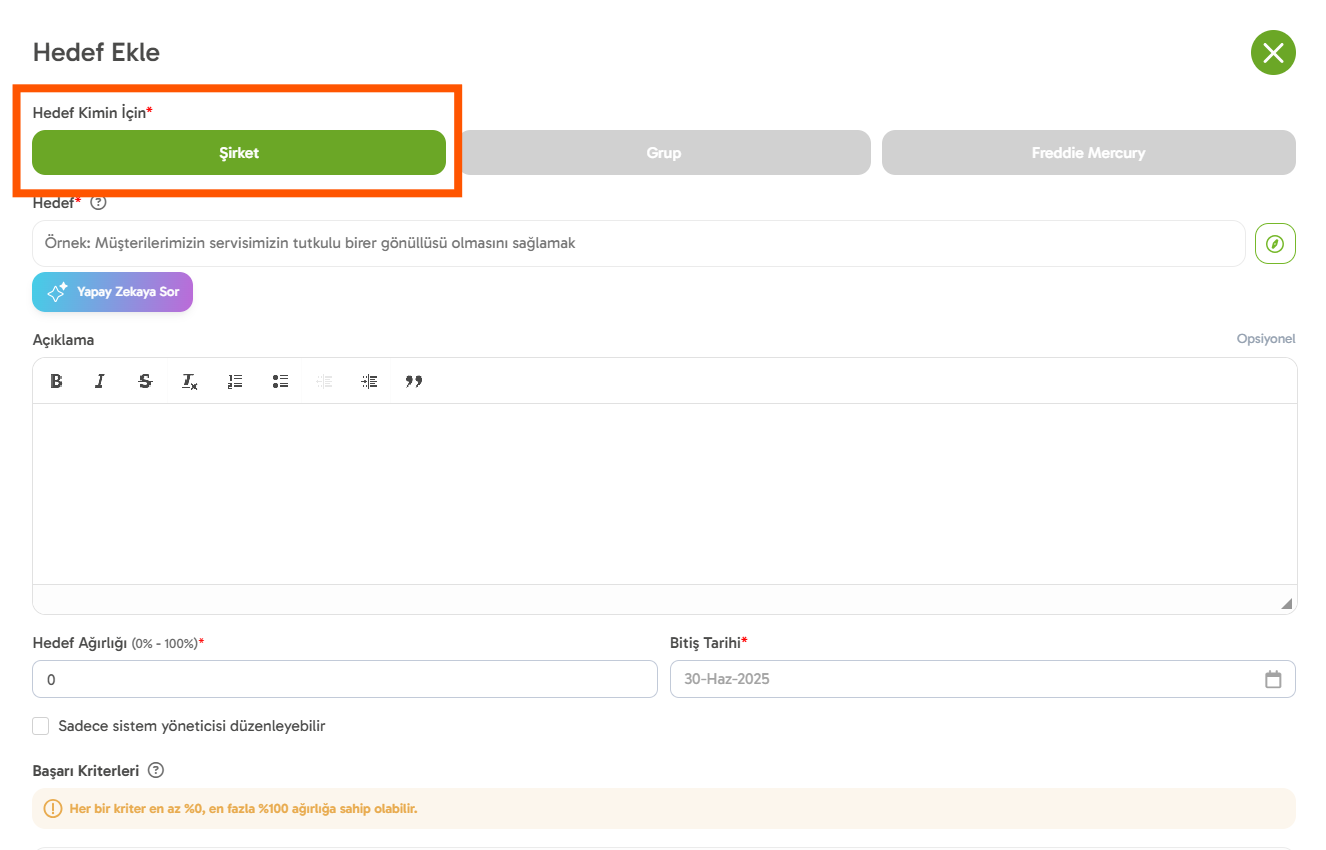Screen dimensions: 1326x850
Task: Clear text formatting in the editor
Action: (x=190, y=381)
